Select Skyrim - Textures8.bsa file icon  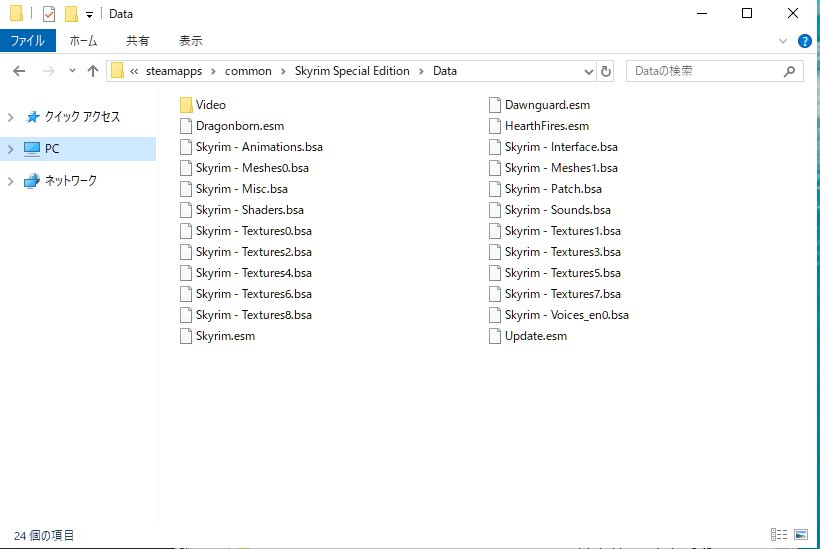click(186, 315)
